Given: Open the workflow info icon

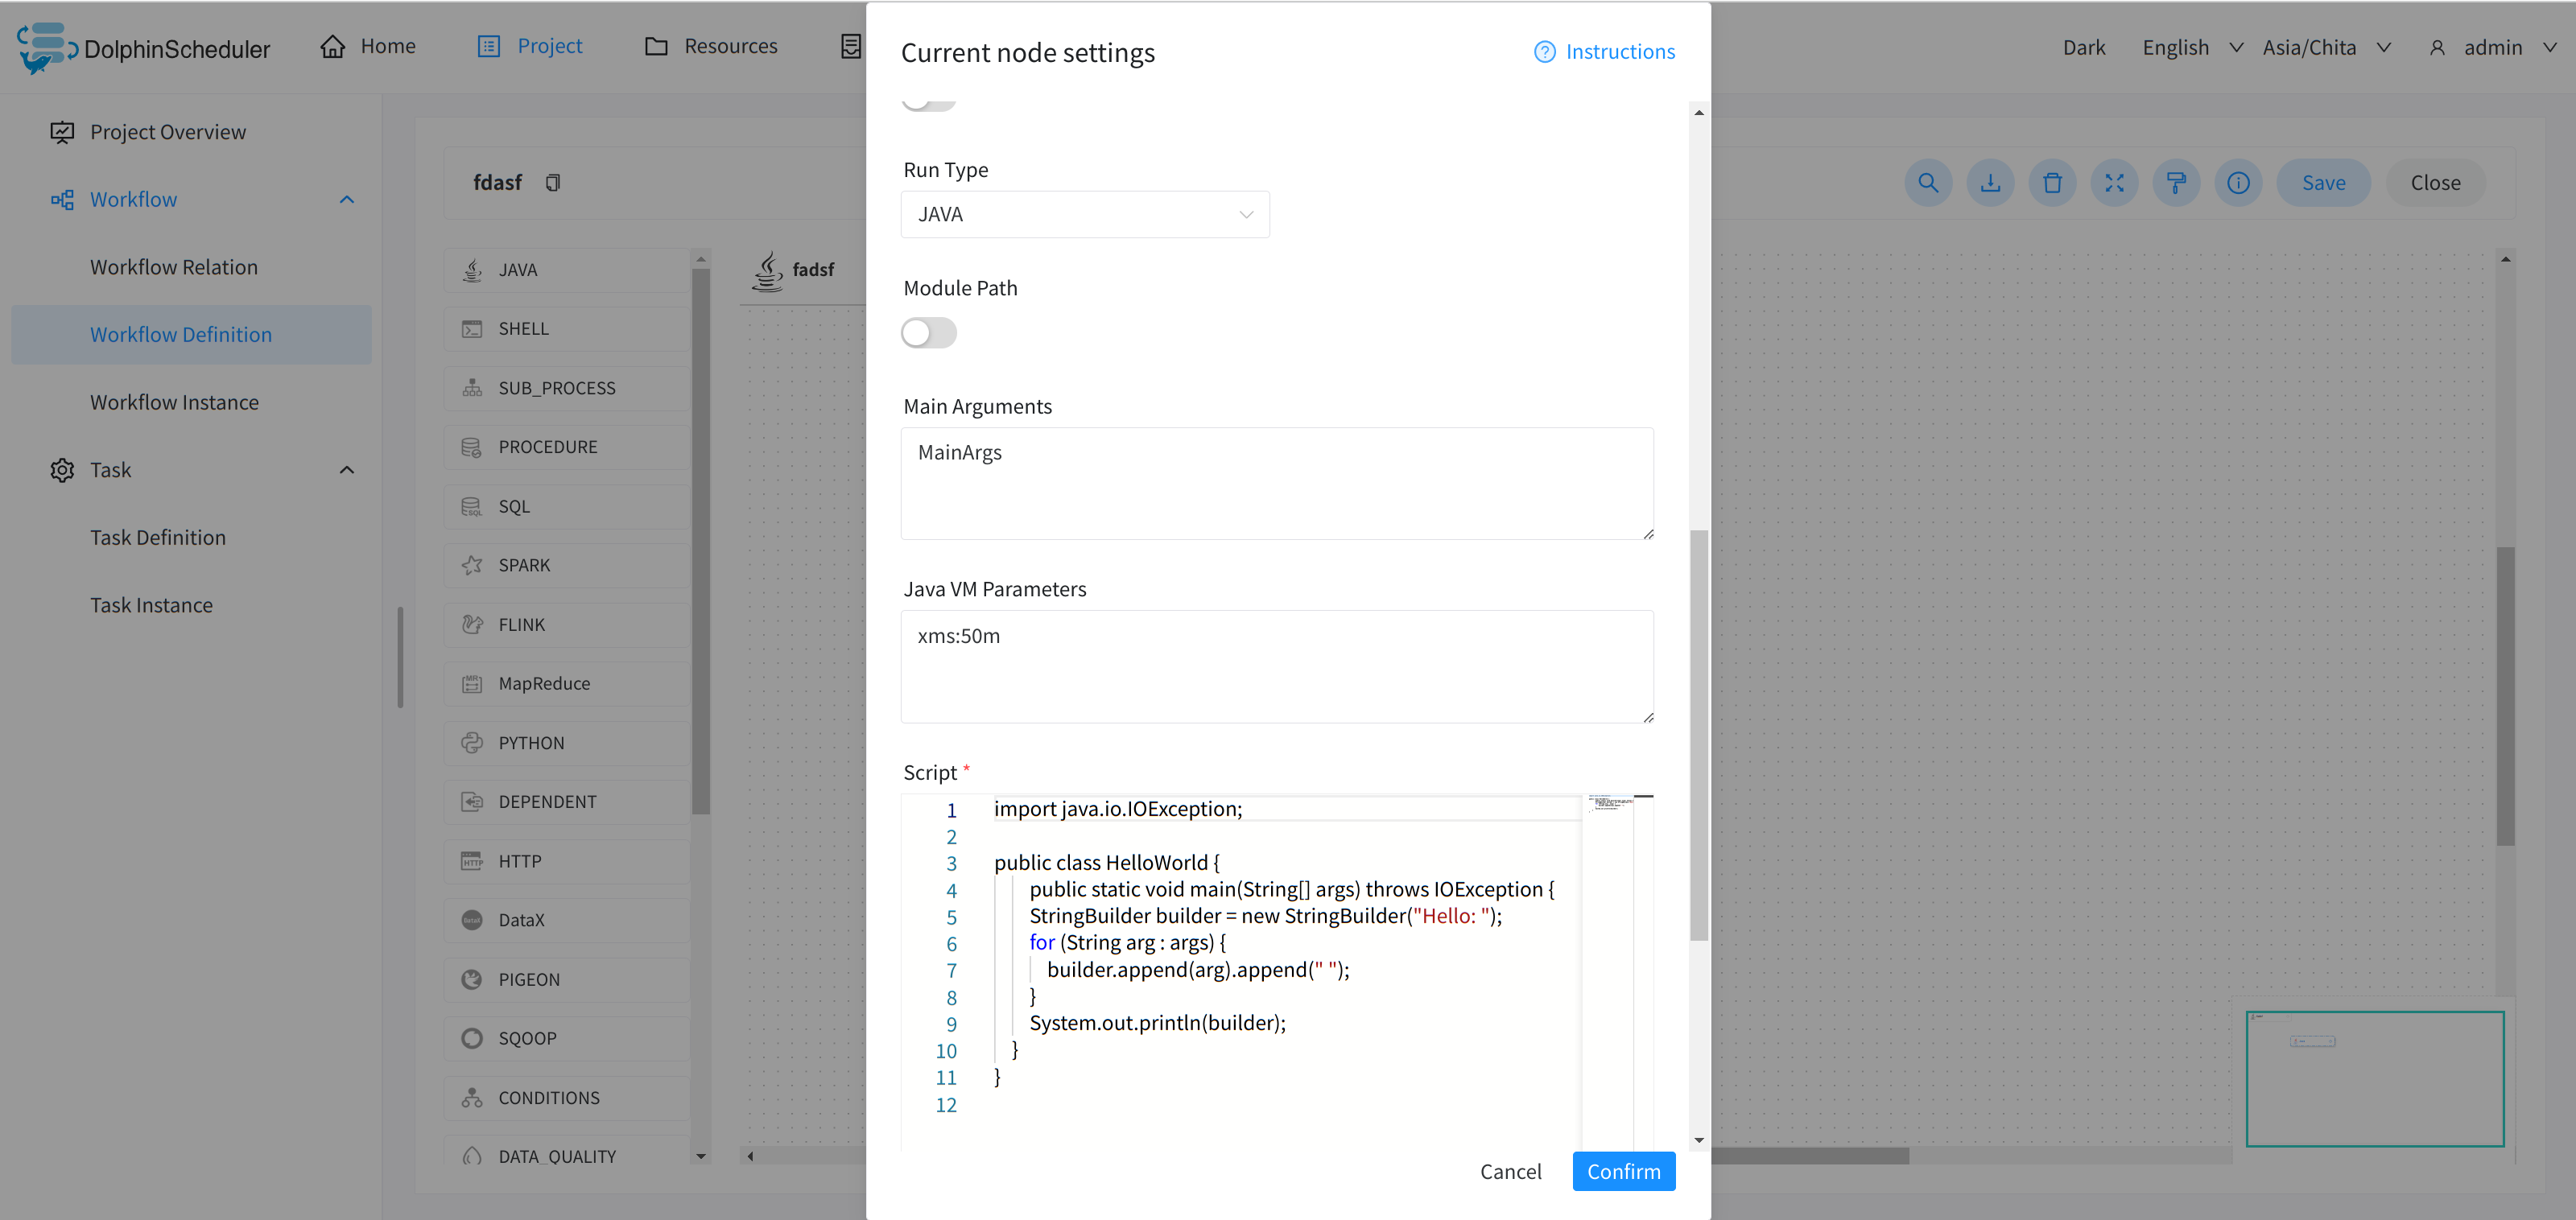Looking at the screenshot, I should point(2238,183).
